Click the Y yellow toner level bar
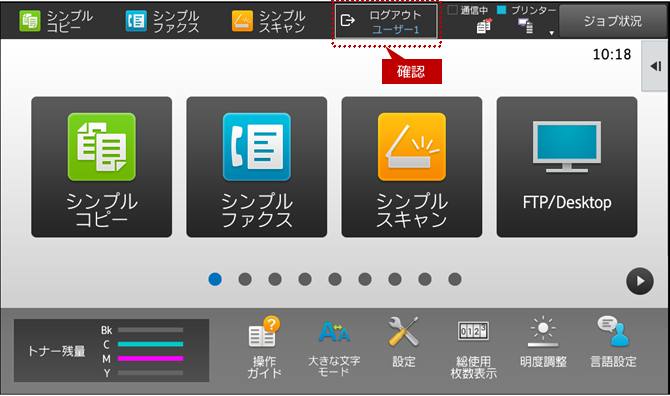 [x=150, y=373]
